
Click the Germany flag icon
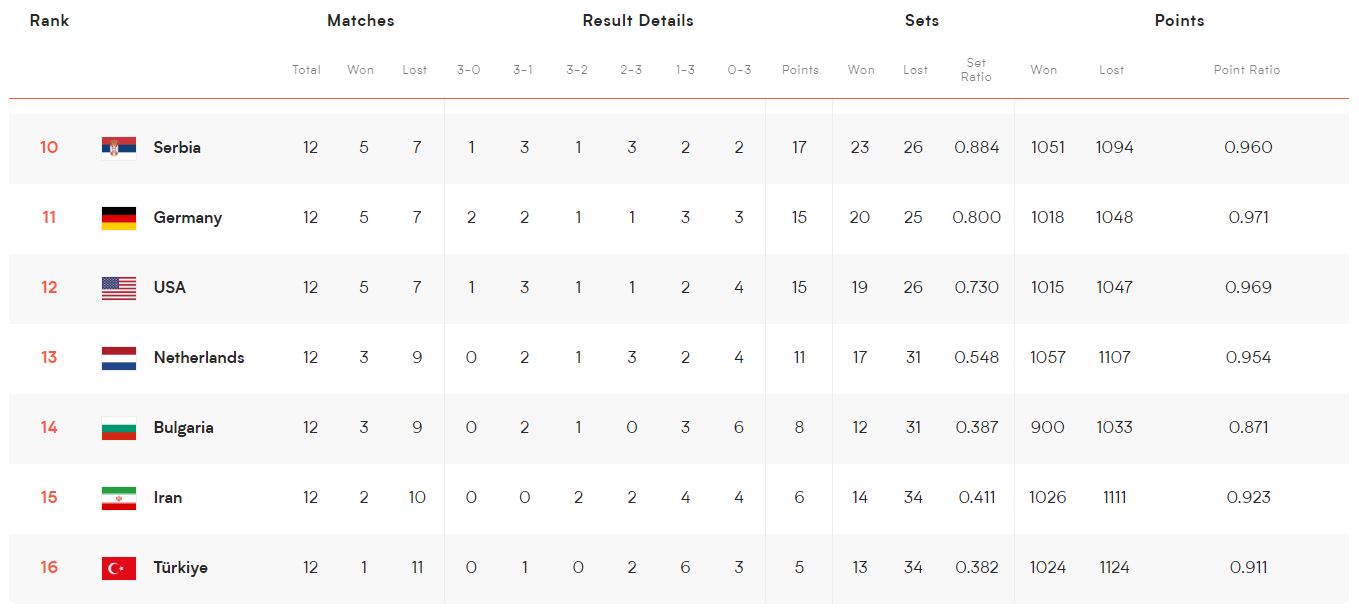(x=119, y=218)
